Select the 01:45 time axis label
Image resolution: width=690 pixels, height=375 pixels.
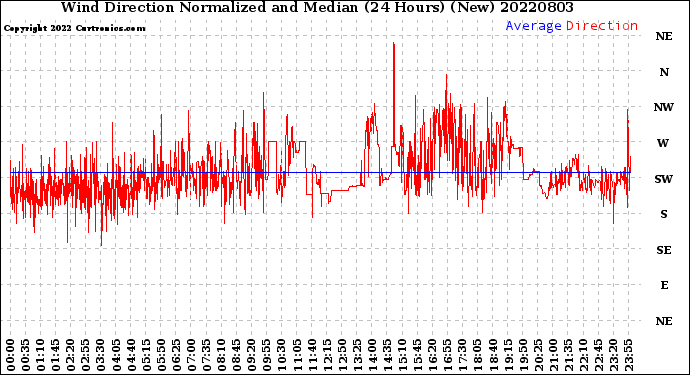point(56,355)
